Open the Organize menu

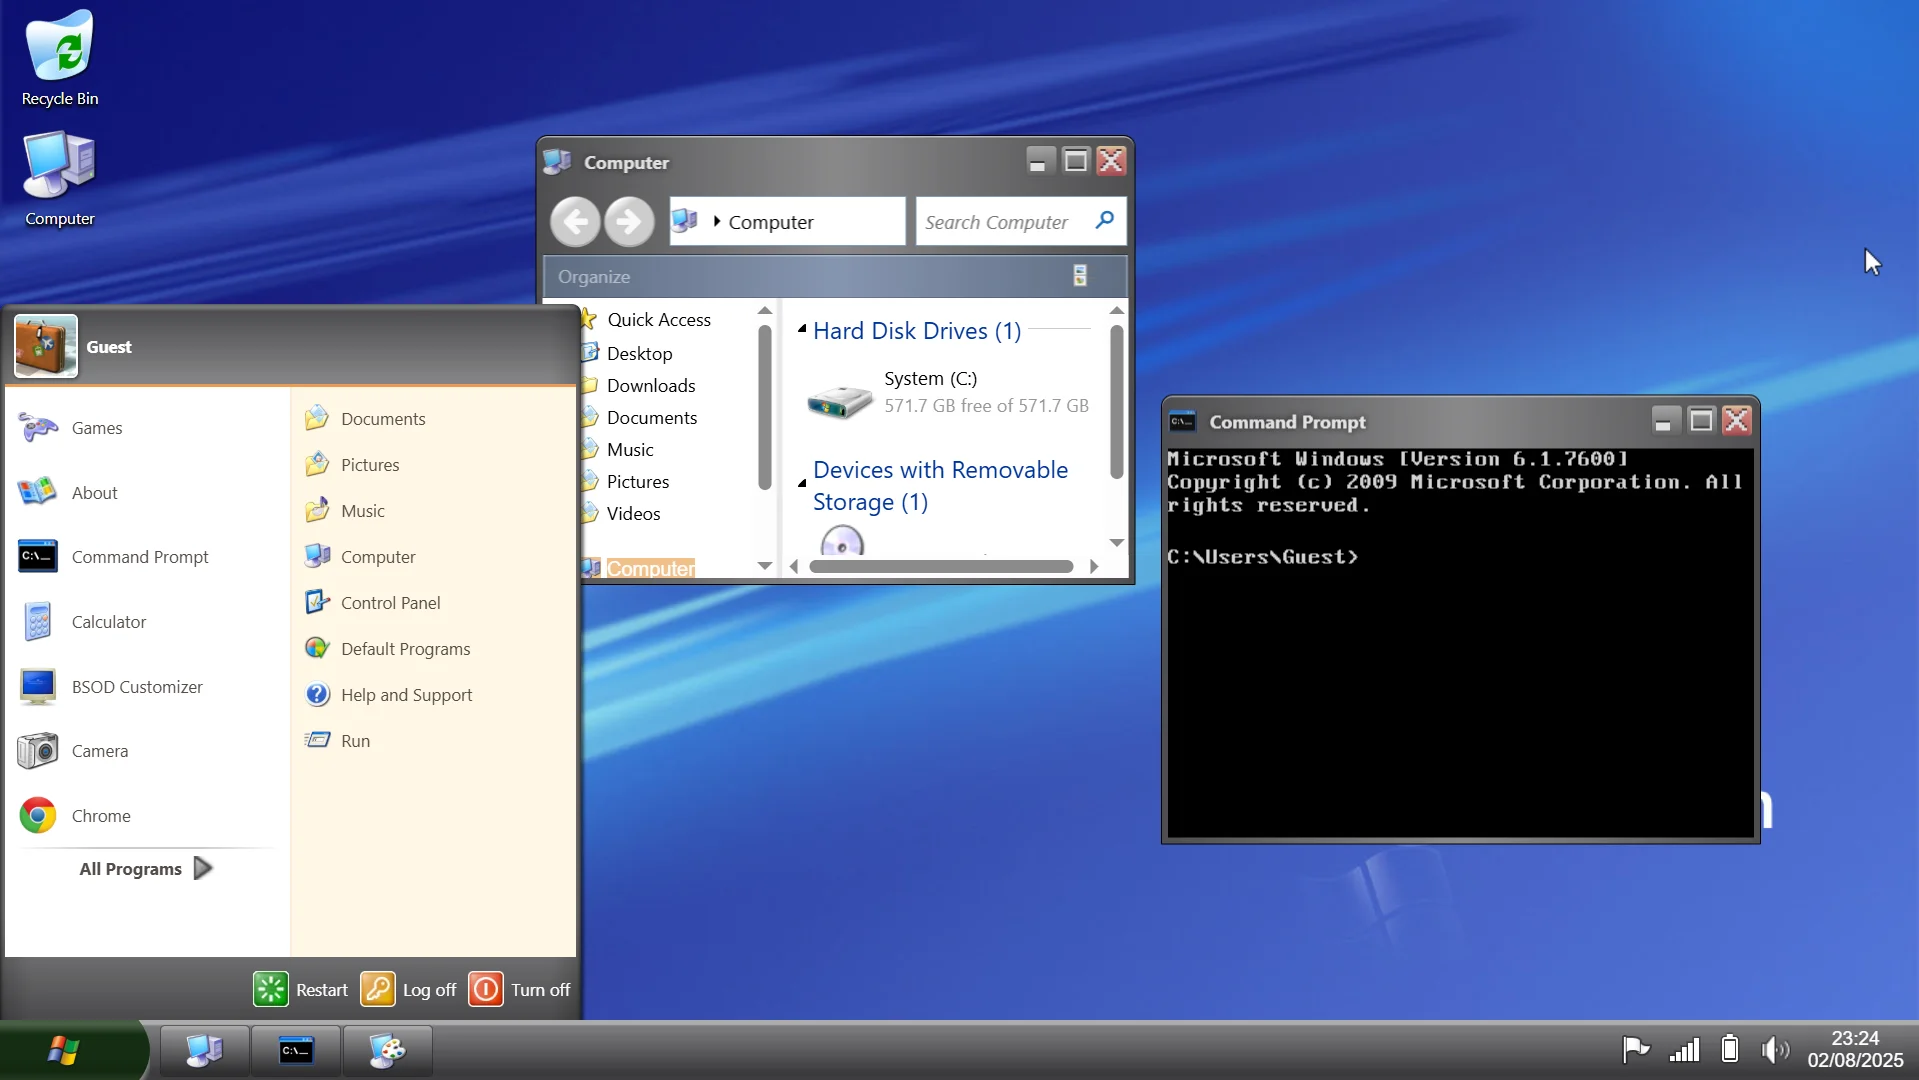click(594, 276)
